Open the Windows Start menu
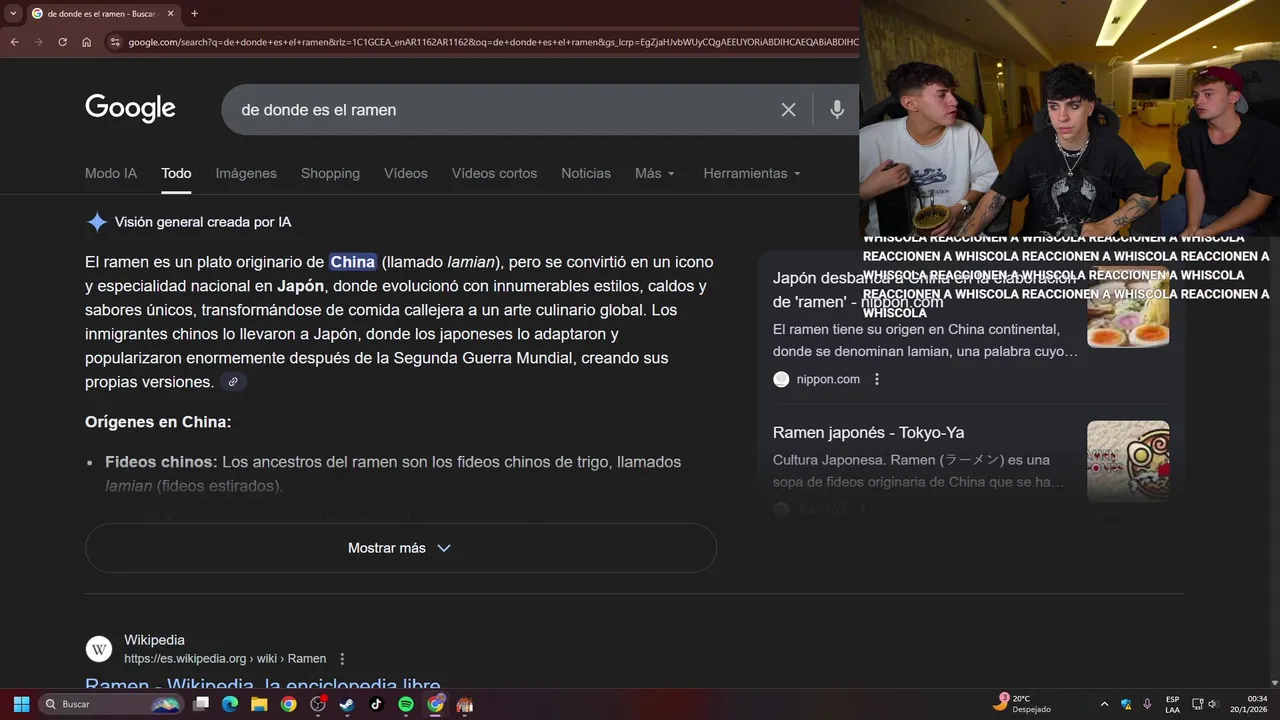The image size is (1280, 720). [x=21, y=704]
